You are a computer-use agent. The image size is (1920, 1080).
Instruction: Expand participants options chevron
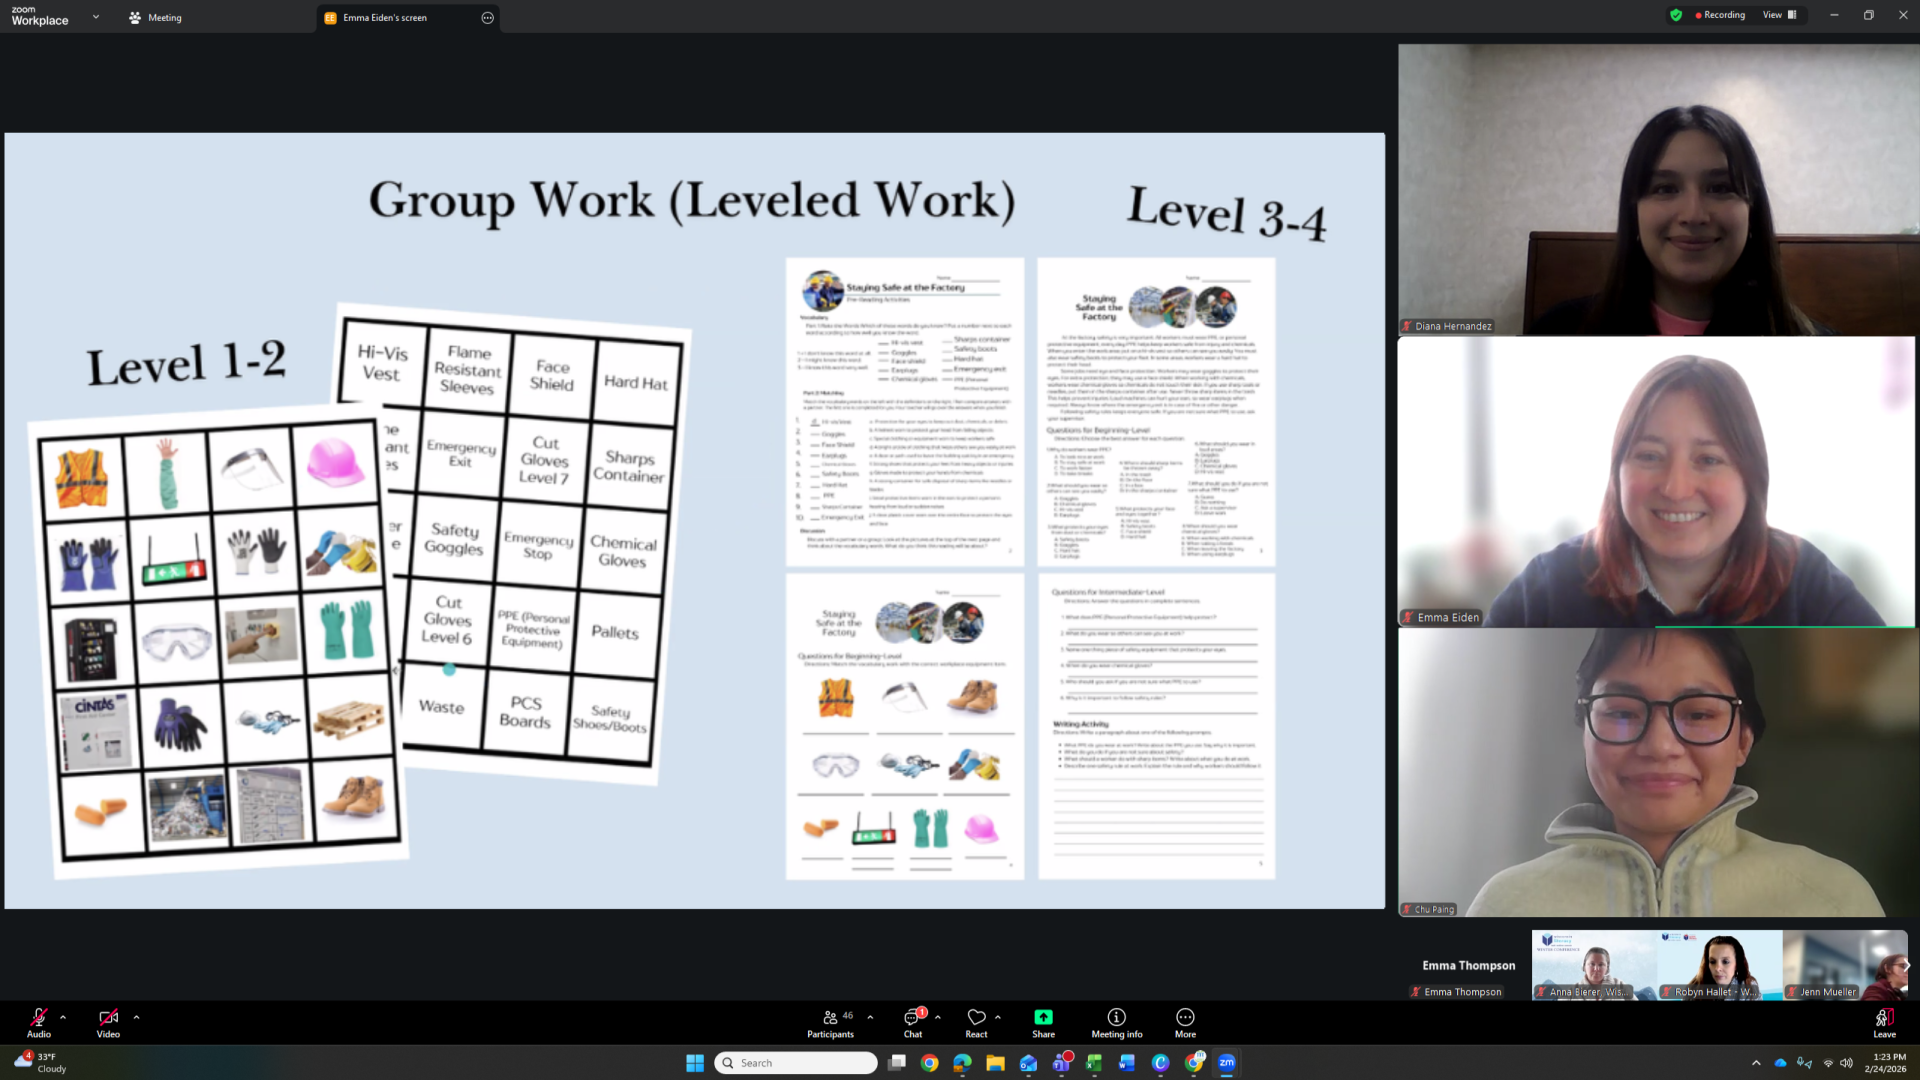(x=870, y=1017)
